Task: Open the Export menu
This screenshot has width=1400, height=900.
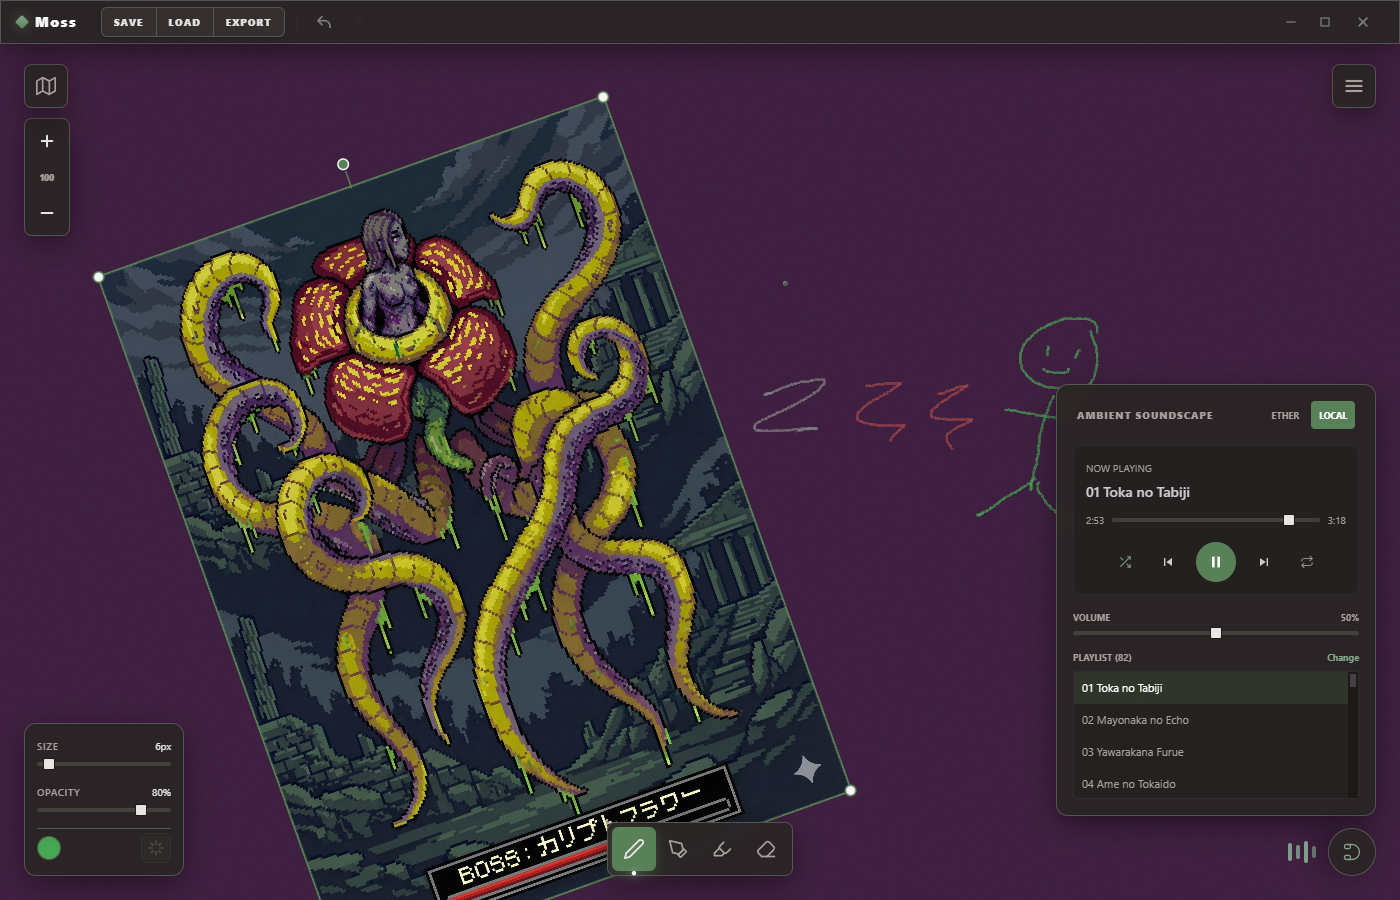Action: [x=248, y=22]
